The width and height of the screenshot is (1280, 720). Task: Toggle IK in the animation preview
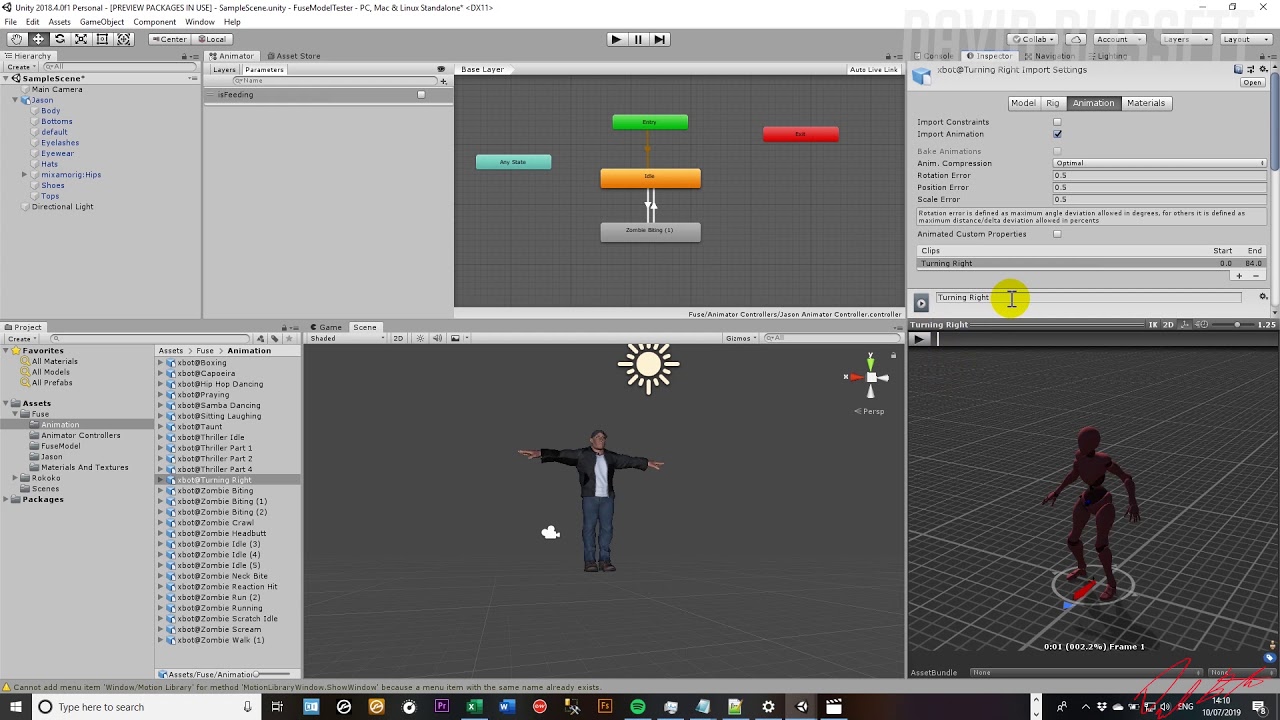tap(1153, 325)
